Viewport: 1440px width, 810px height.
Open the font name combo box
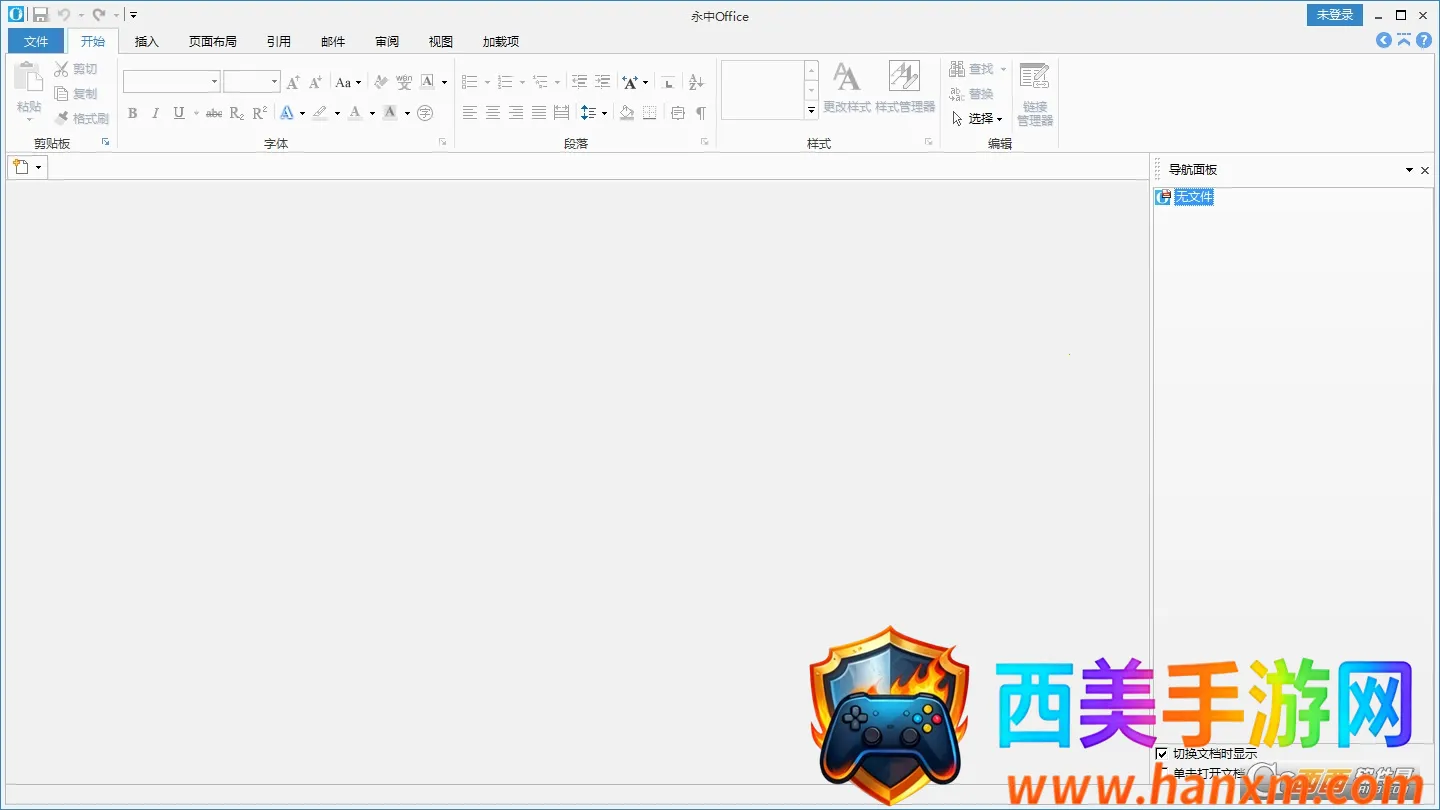(x=171, y=82)
